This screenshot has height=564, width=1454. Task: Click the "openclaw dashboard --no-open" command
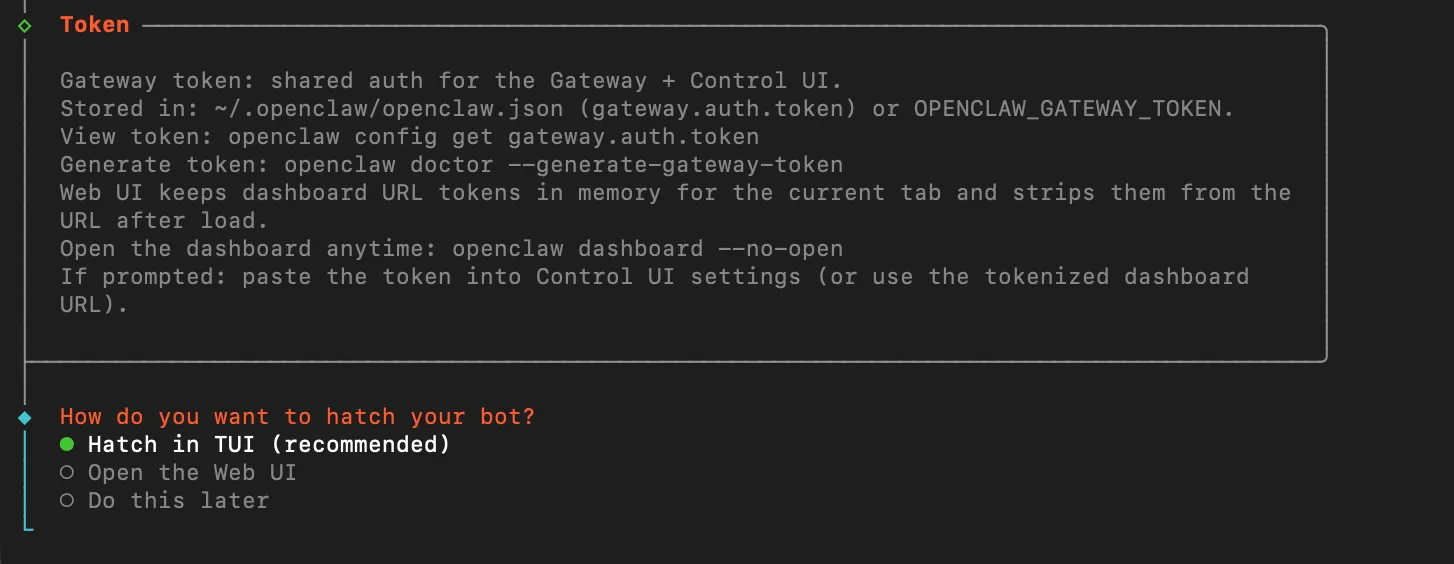point(647,248)
